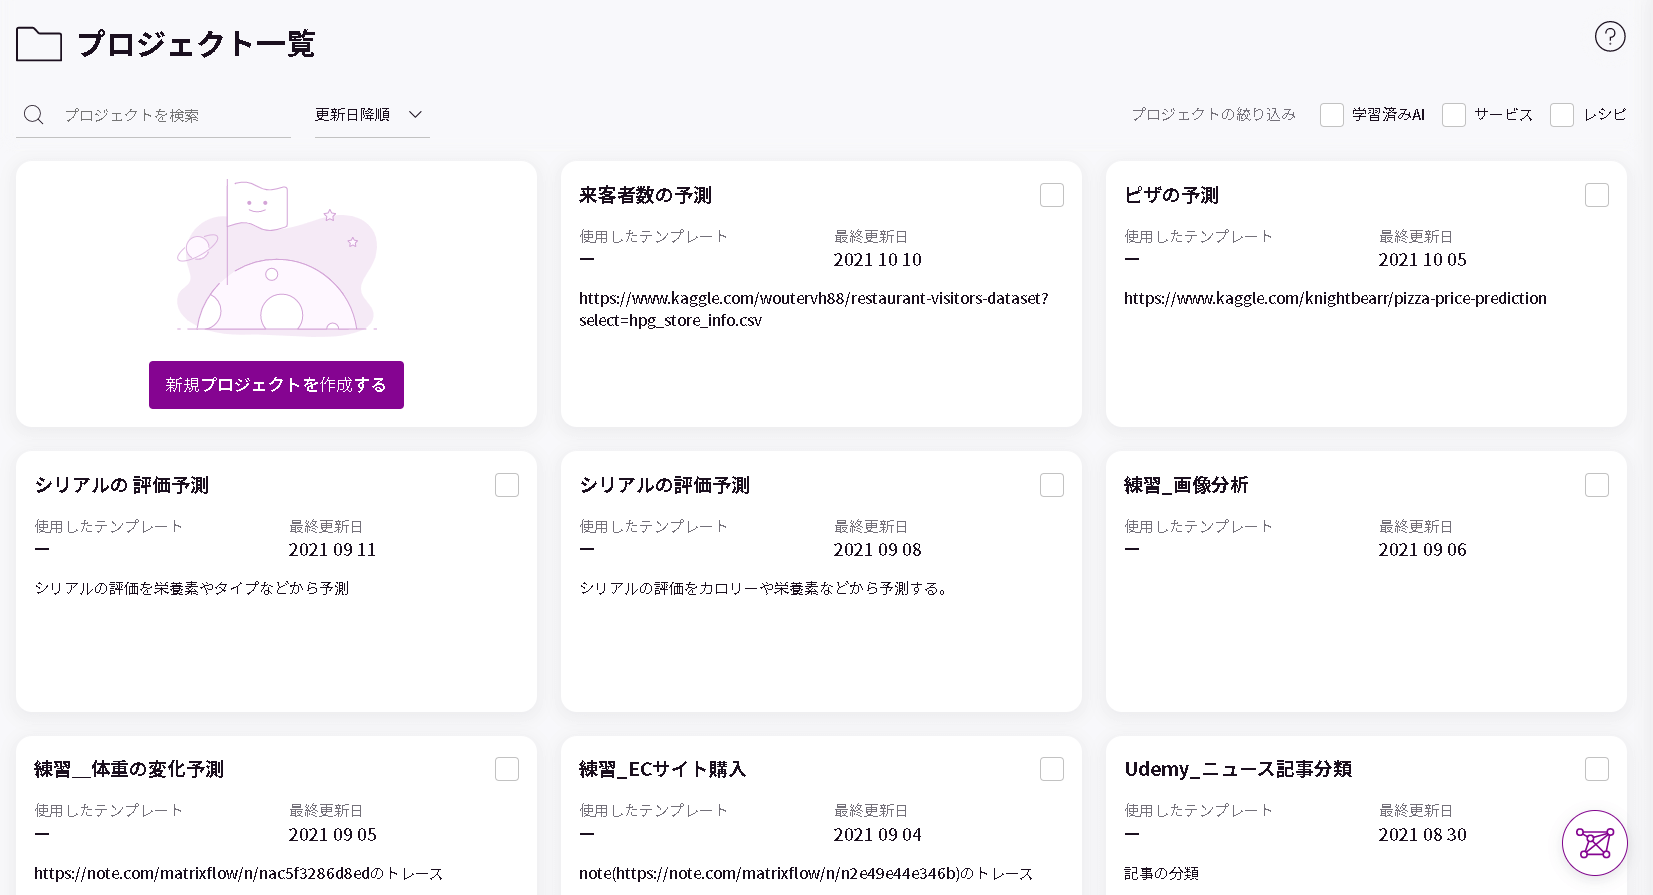Image resolution: width=1653 pixels, height=895 pixels.
Task: Click description シリアルの評価を栄養素やタイプなどから予測
Action: pyautogui.click(x=192, y=588)
